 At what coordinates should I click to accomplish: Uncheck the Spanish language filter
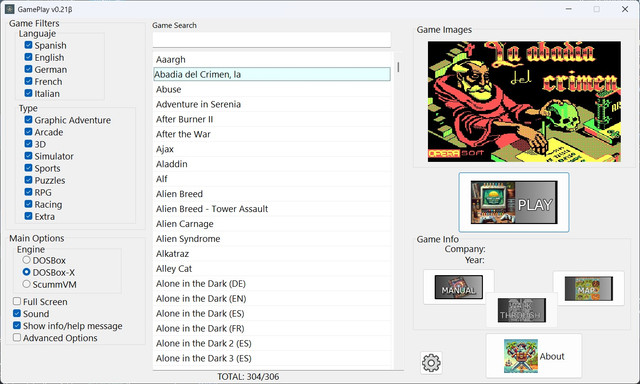tap(28, 45)
